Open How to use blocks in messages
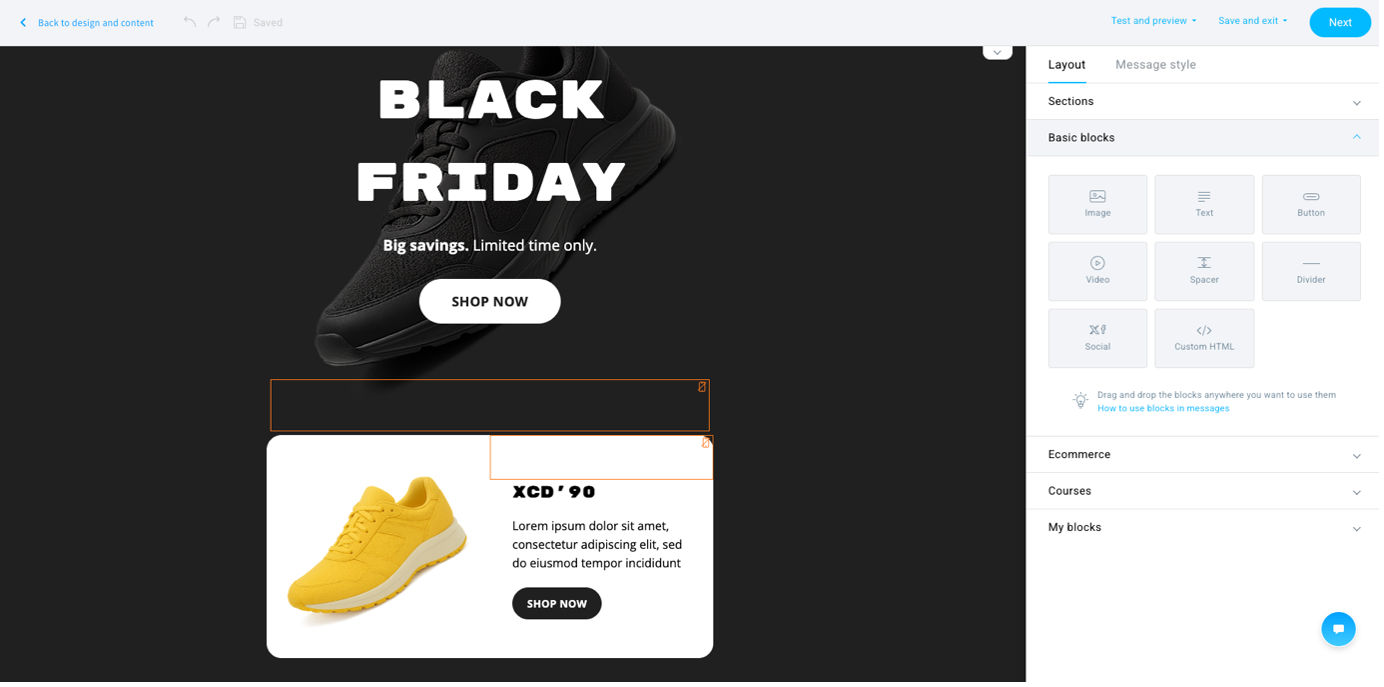Screen dimensions: 1384x687 click(1163, 408)
